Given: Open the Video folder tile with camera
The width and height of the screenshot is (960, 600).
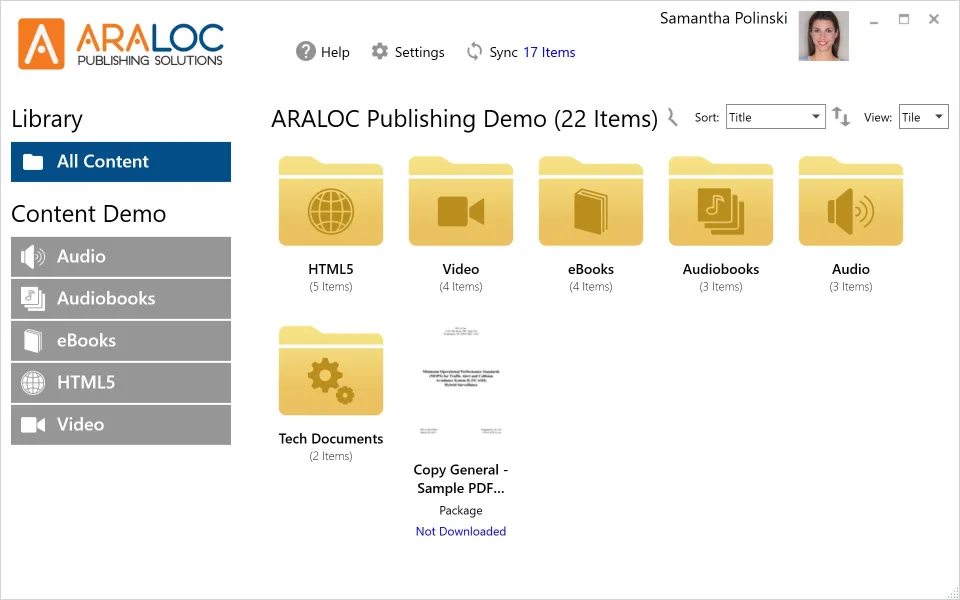Looking at the screenshot, I should [460, 201].
